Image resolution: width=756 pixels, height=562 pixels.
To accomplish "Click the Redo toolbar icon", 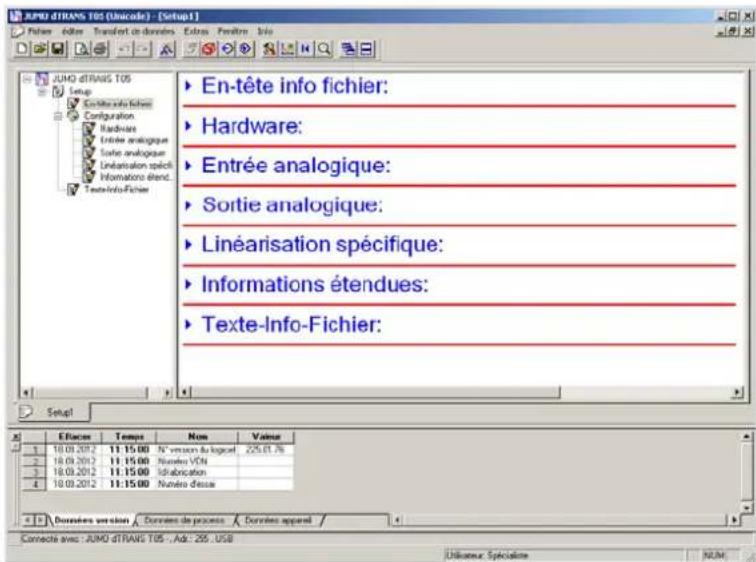I will coord(143,49).
